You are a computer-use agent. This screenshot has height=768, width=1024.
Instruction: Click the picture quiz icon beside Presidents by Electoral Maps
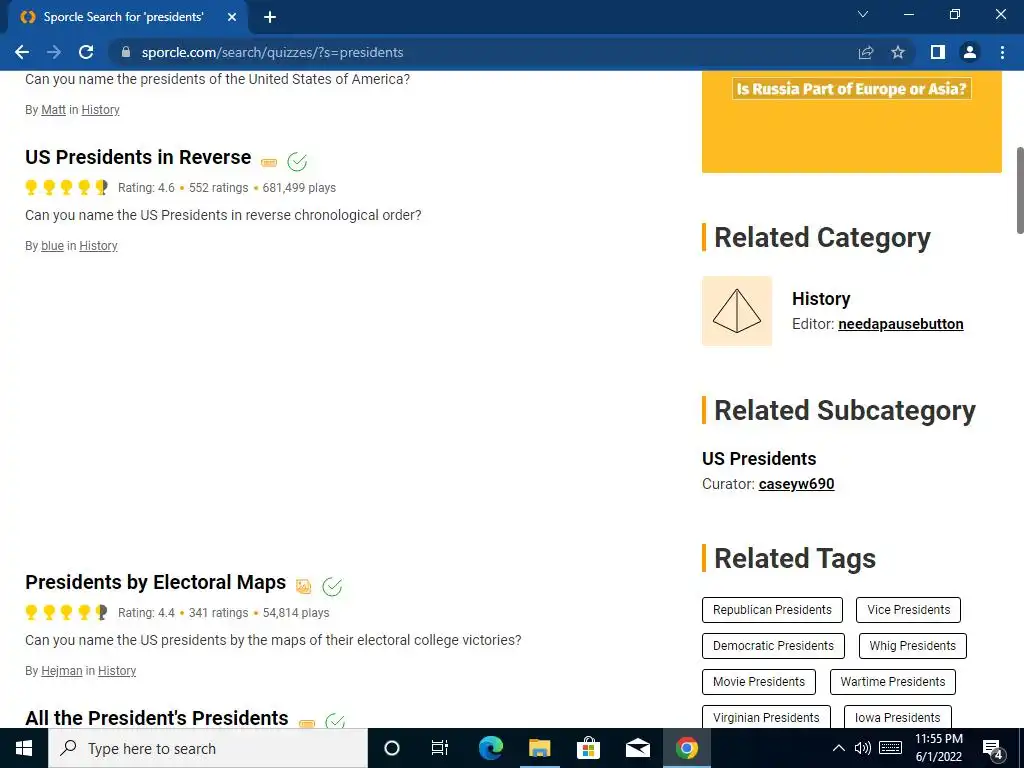coord(304,586)
